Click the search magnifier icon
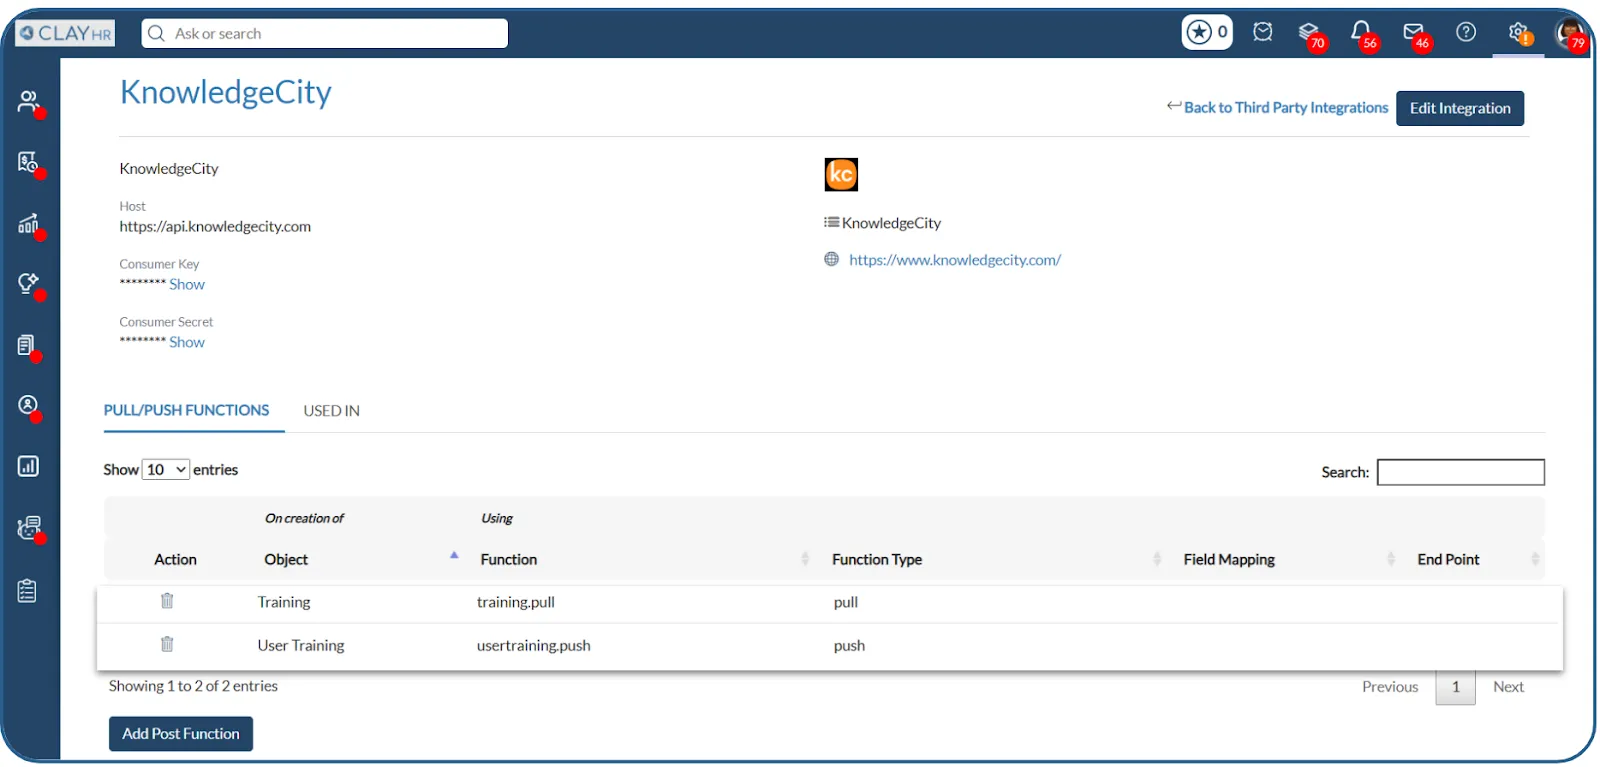This screenshot has height=767, width=1600. tap(156, 33)
